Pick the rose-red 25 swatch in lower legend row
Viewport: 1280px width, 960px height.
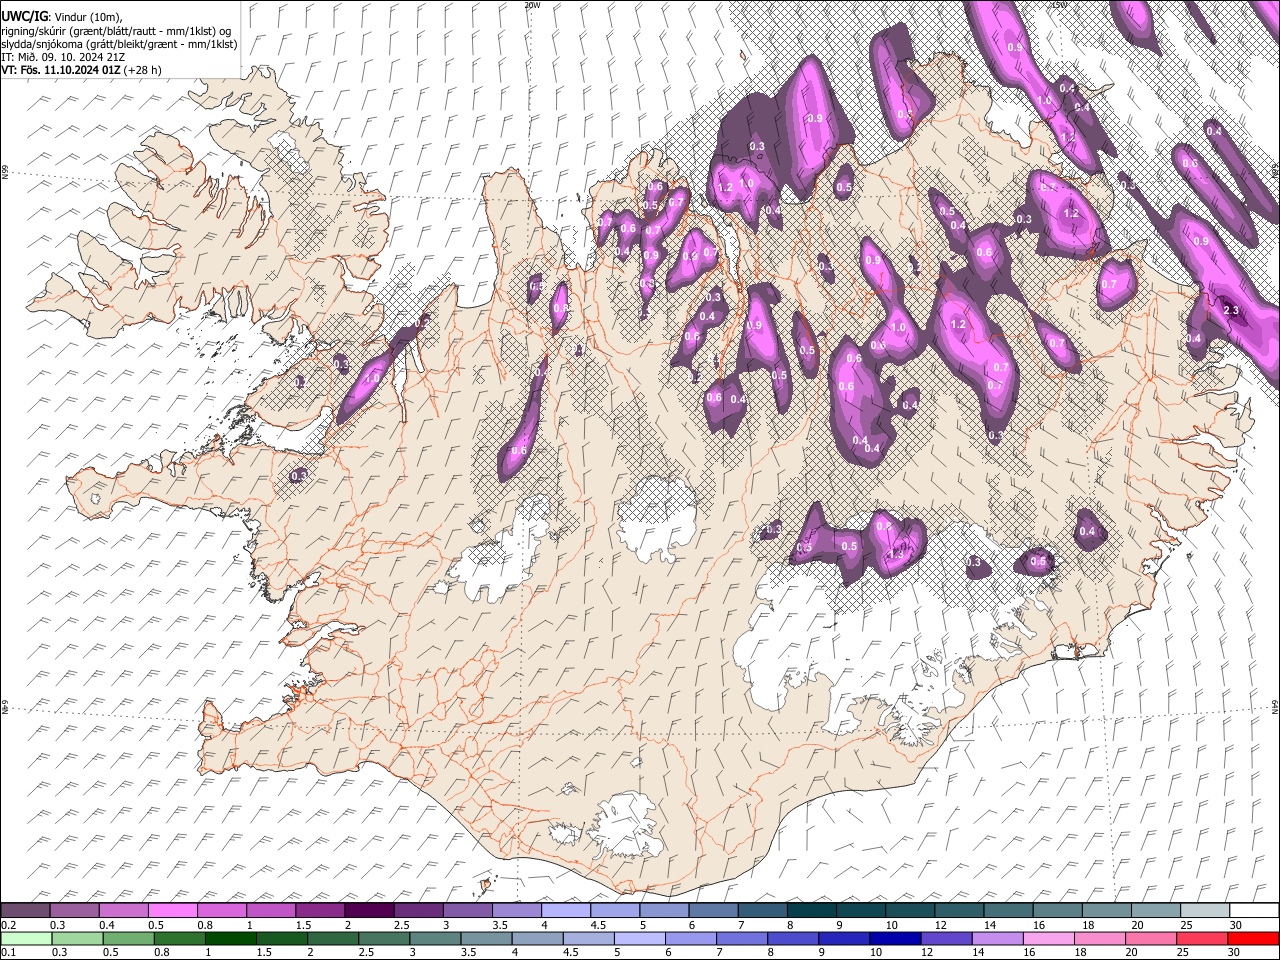1201,938
